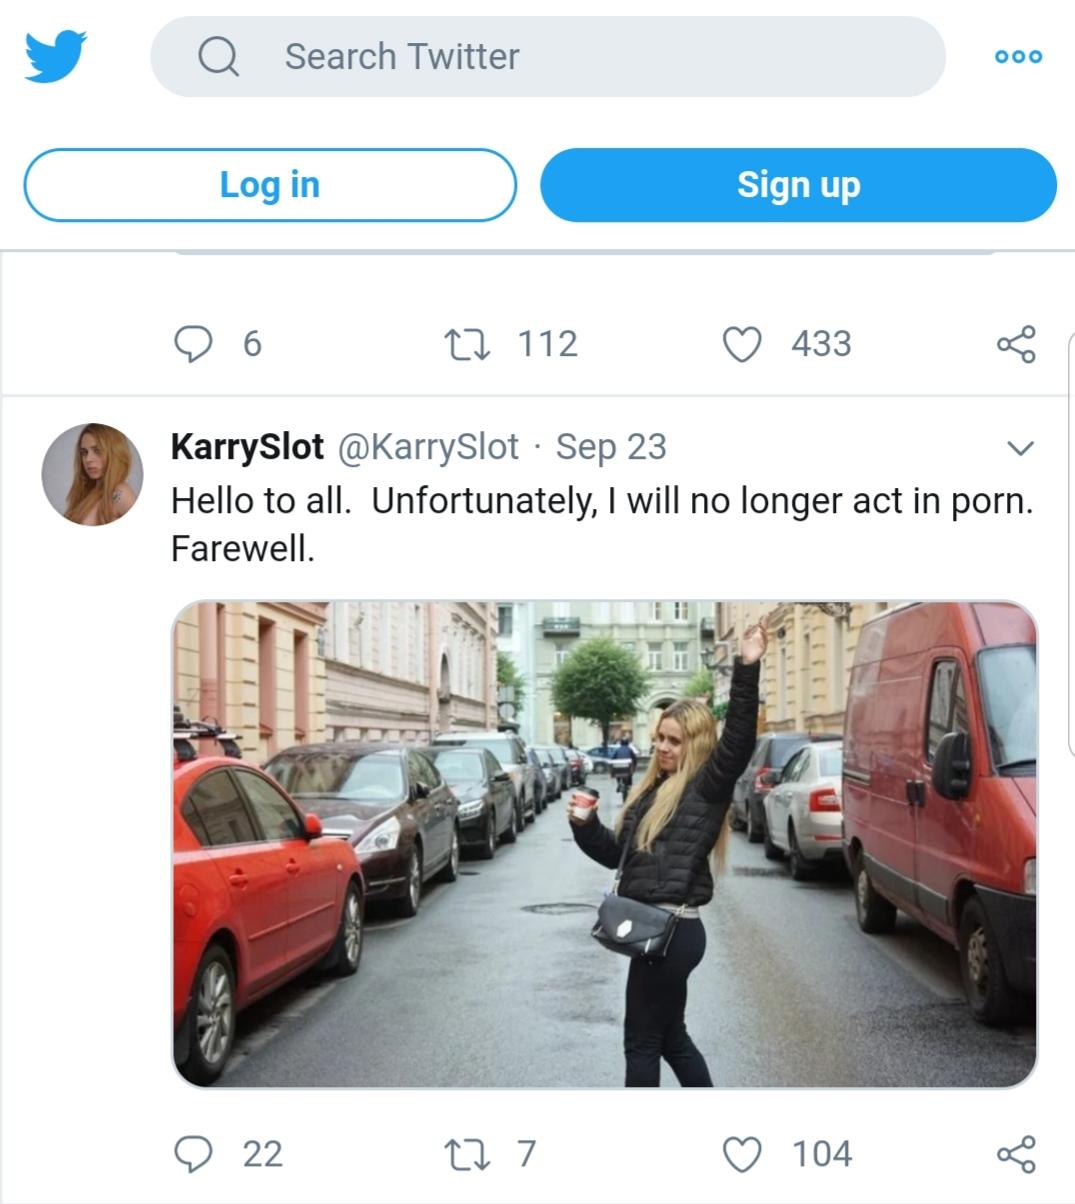Click the search magnifier icon
Viewport: 1075px width, 1204px height.
pyautogui.click(x=218, y=57)
